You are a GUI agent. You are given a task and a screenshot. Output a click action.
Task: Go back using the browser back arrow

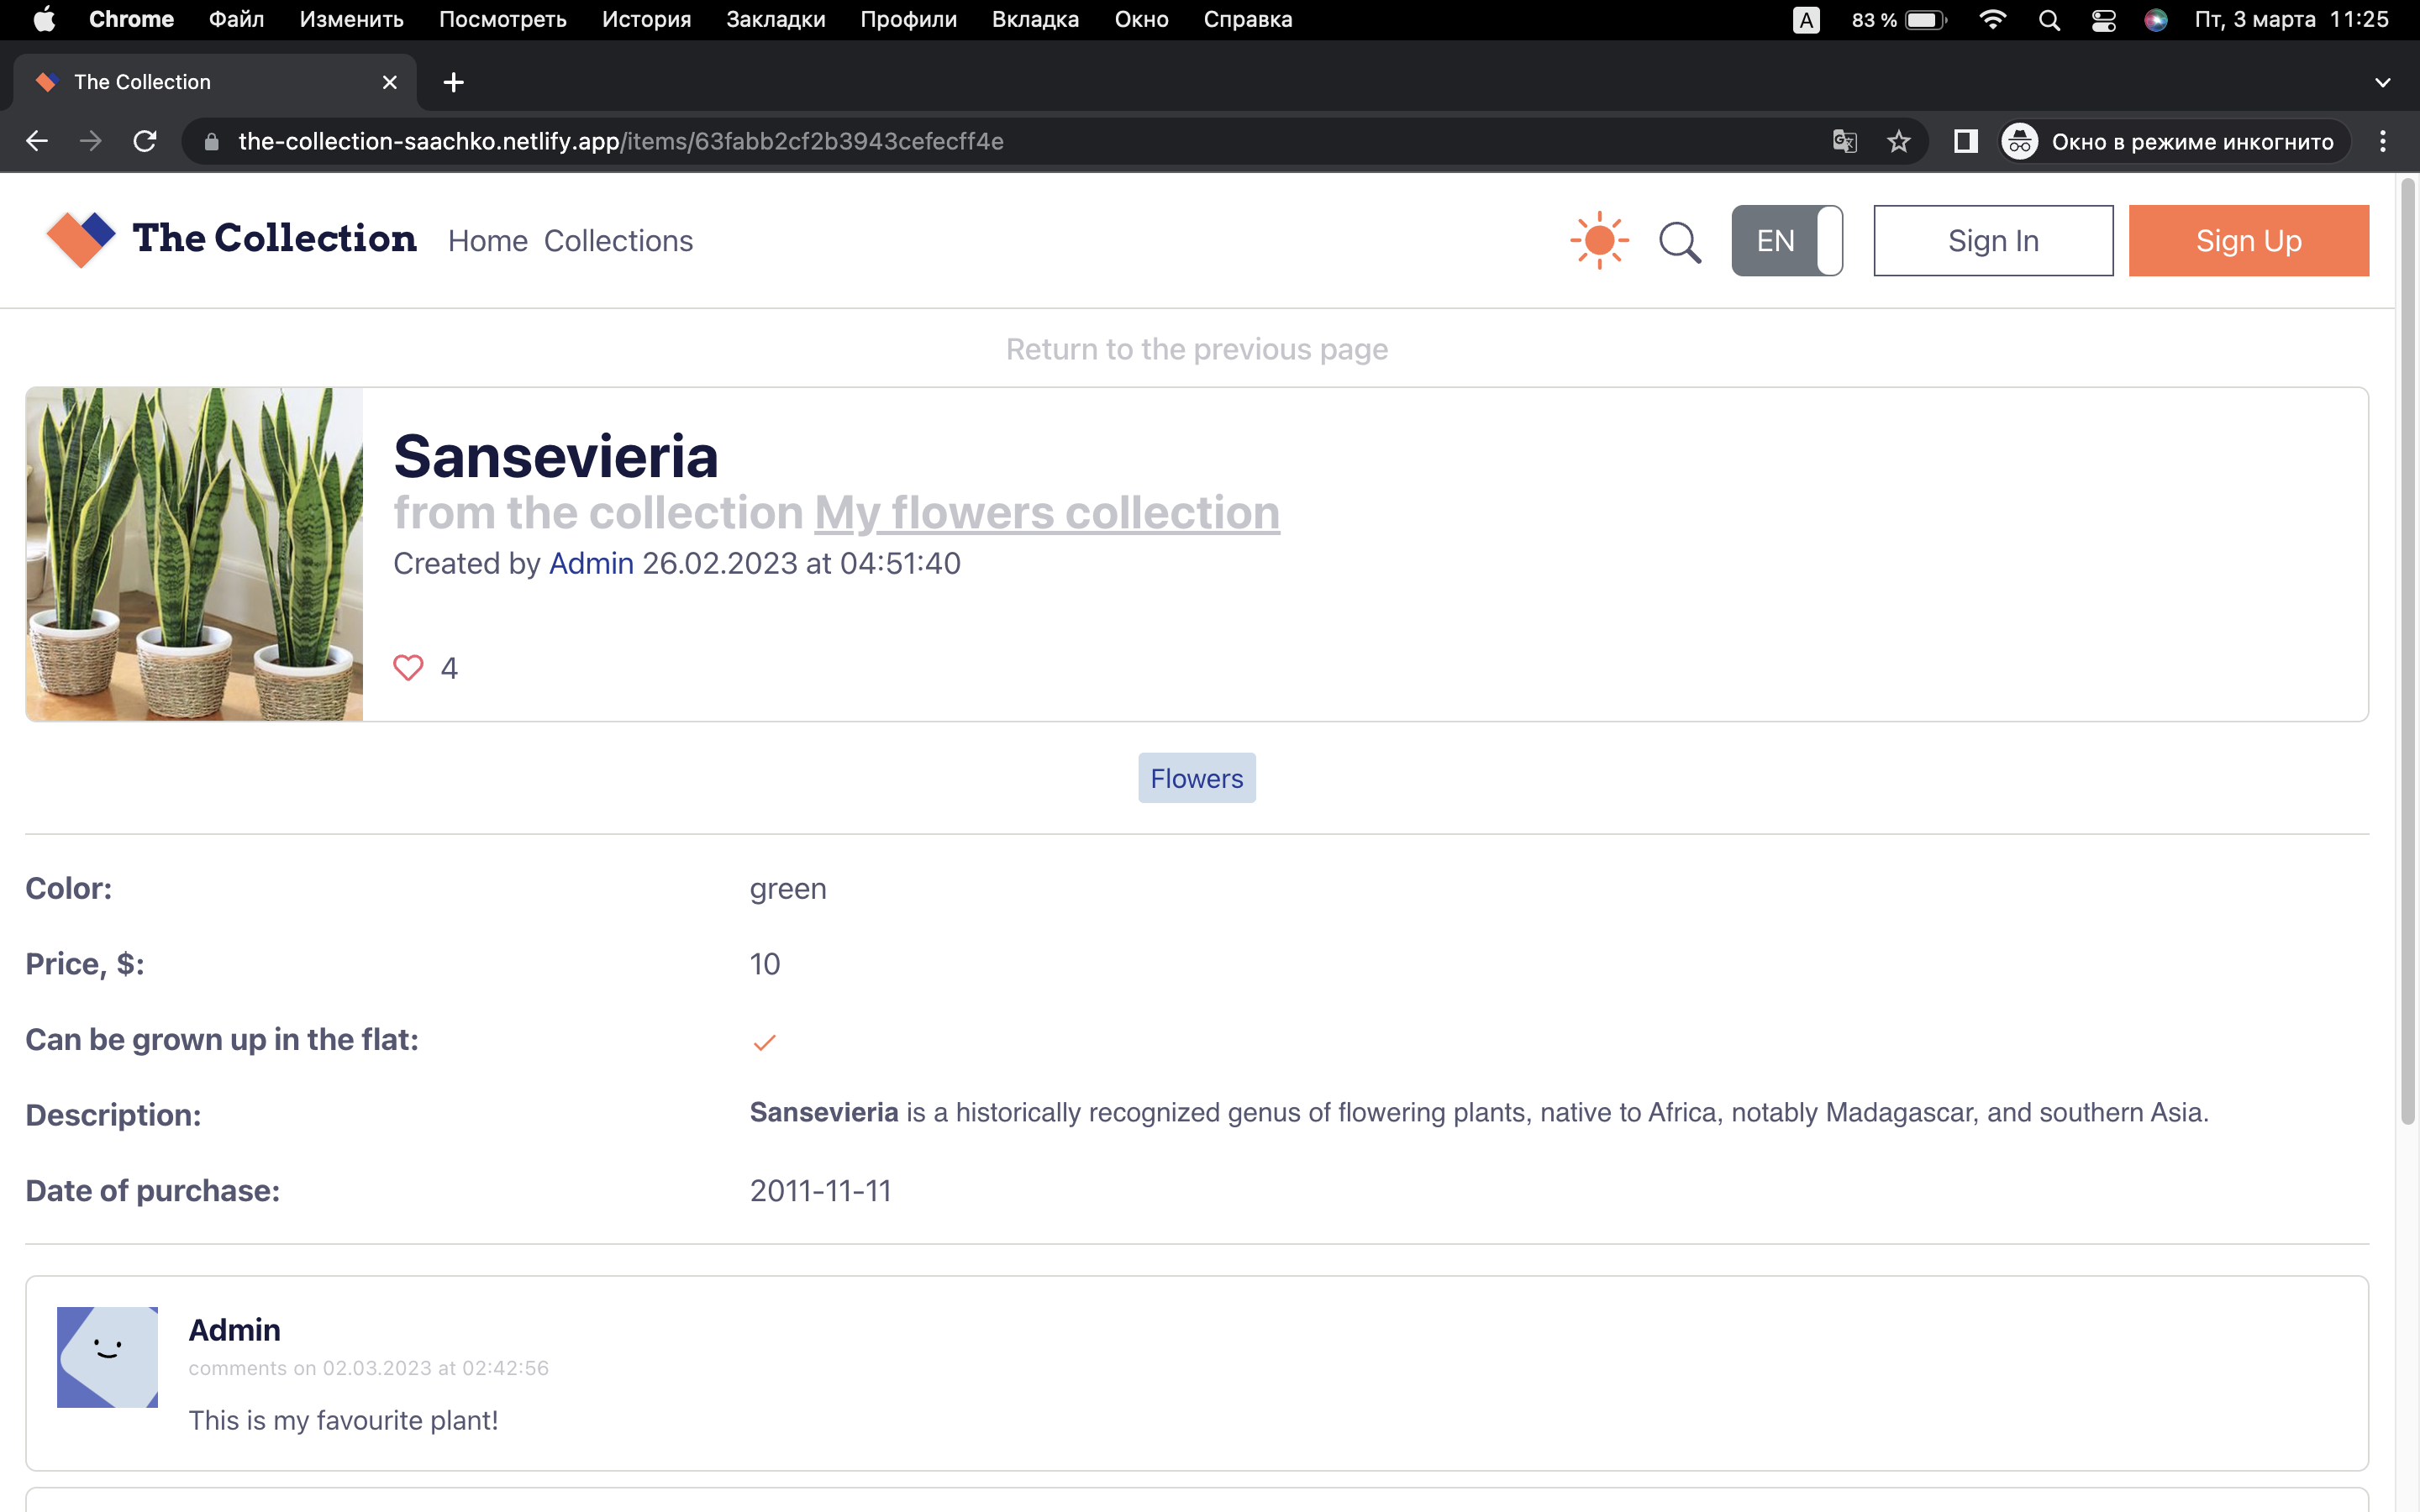click(37, 141)
